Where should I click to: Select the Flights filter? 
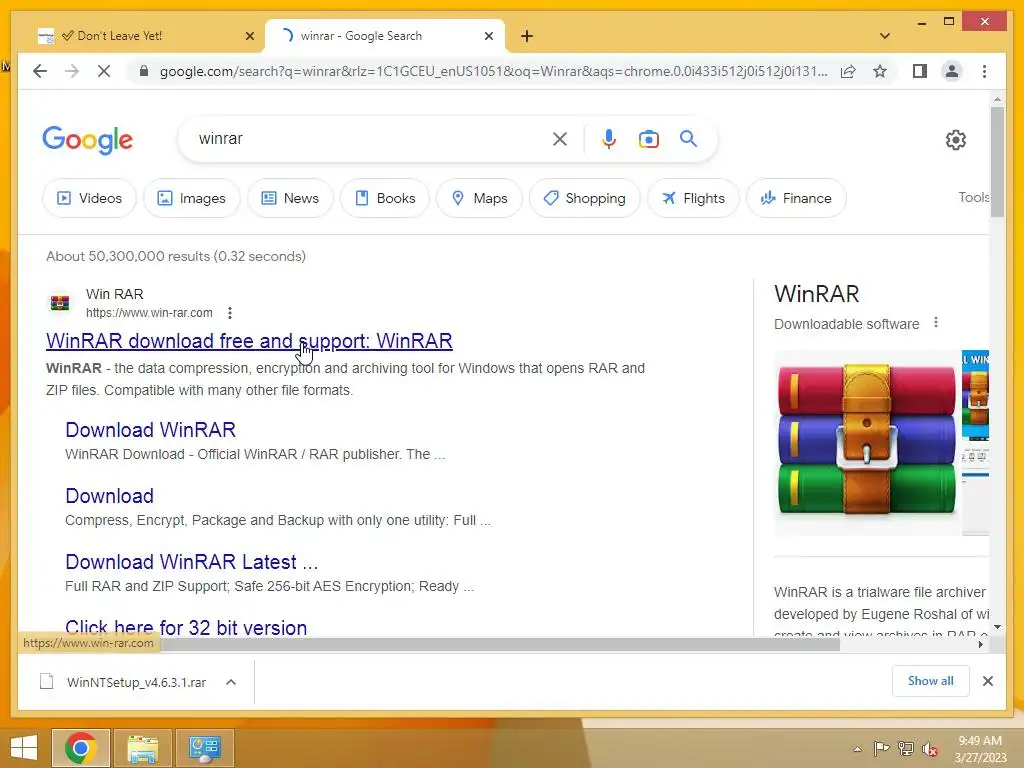pos(693,198)
